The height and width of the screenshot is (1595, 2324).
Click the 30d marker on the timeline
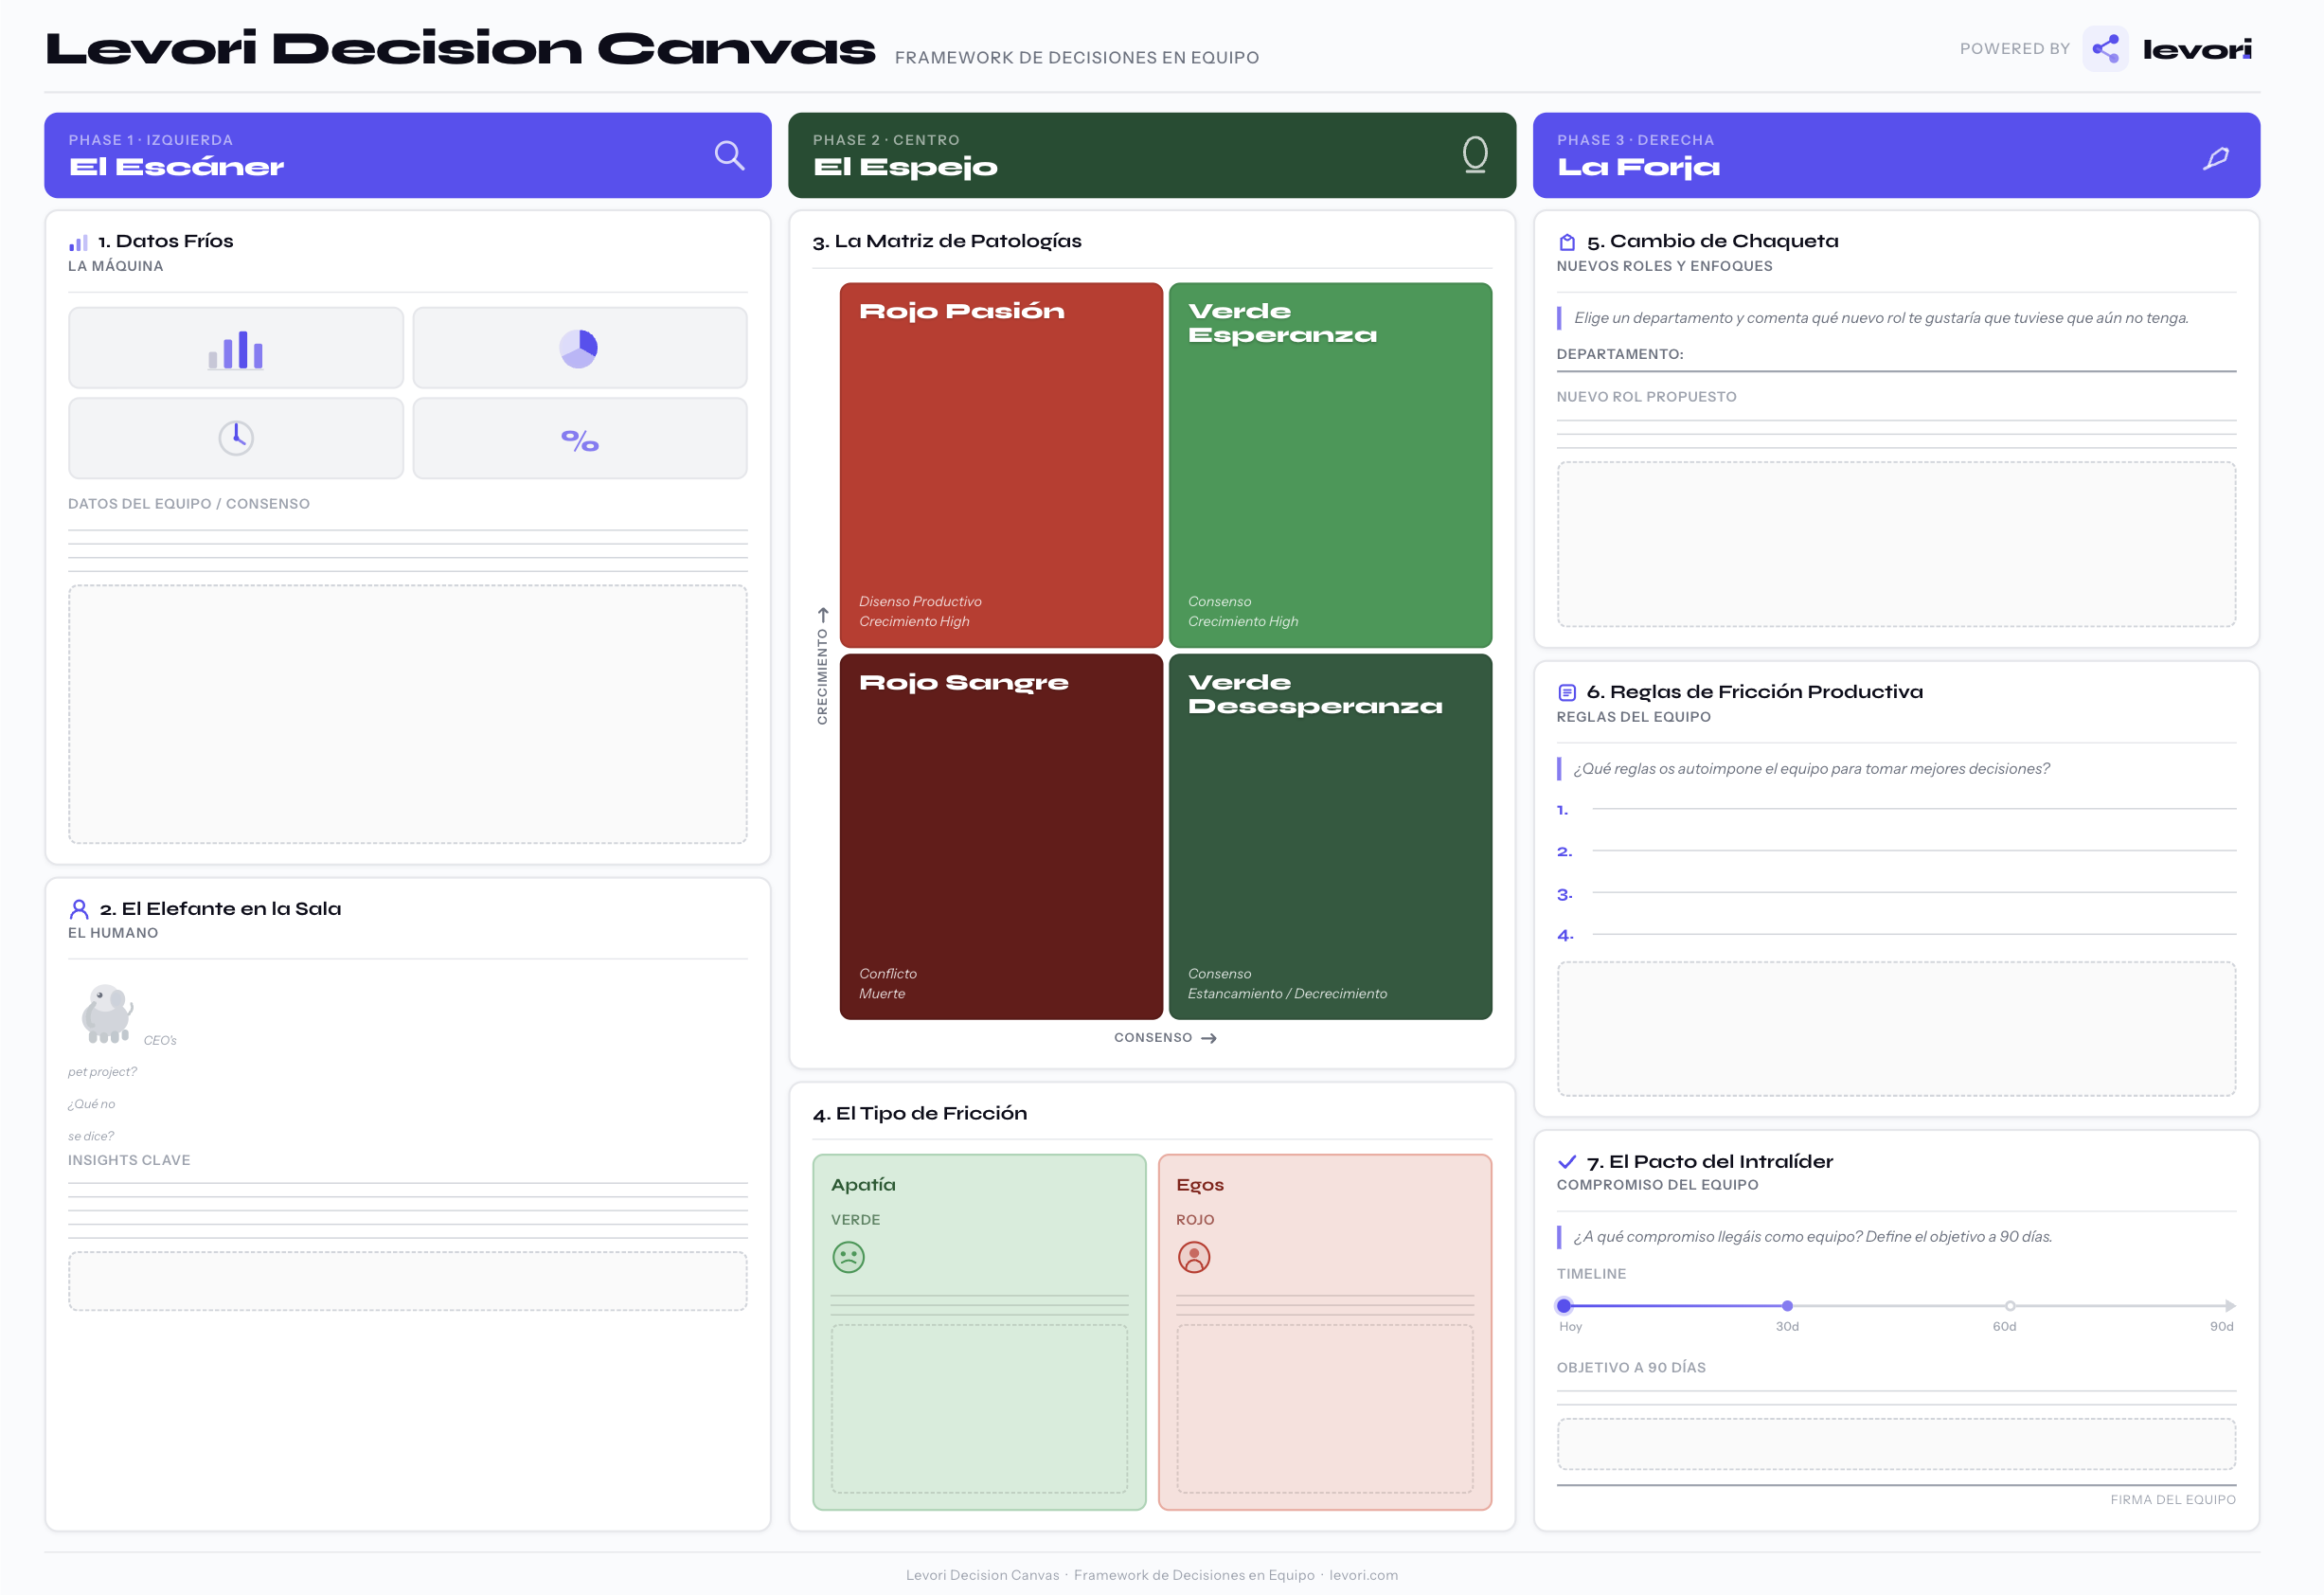click(1787, 1306)
